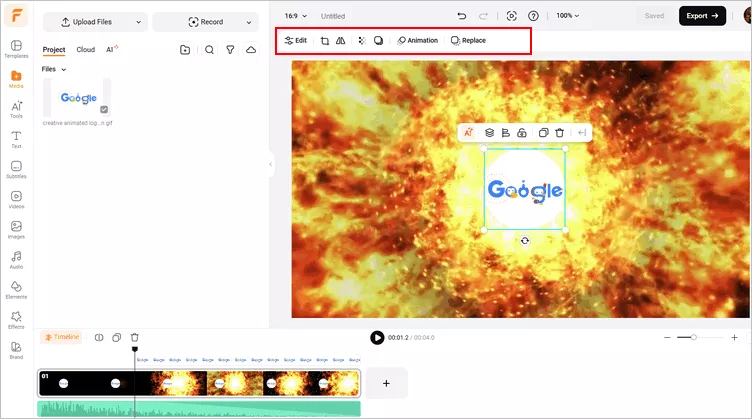Expand the Files dropdown
Image resolution: width=752 pixels, height=419 pixels.
tap(54, 69)
